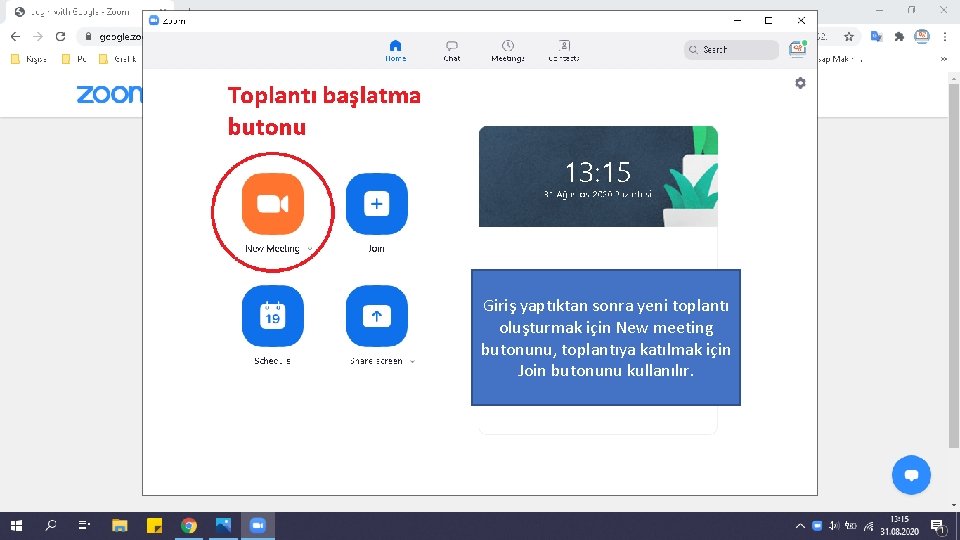
Task: Click the Share Screen button
Action: [x=377, y=316]
